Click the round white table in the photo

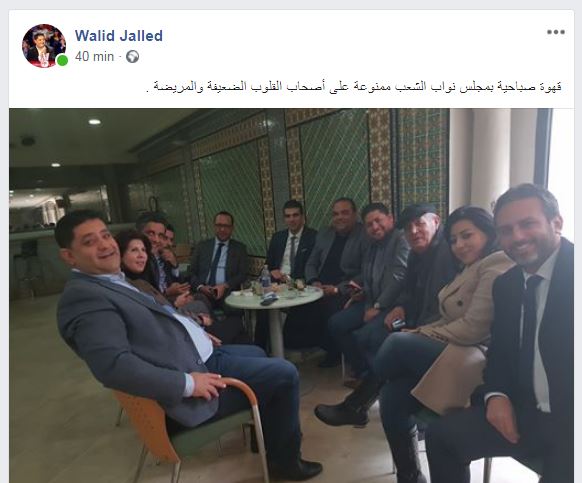(274, 299)
